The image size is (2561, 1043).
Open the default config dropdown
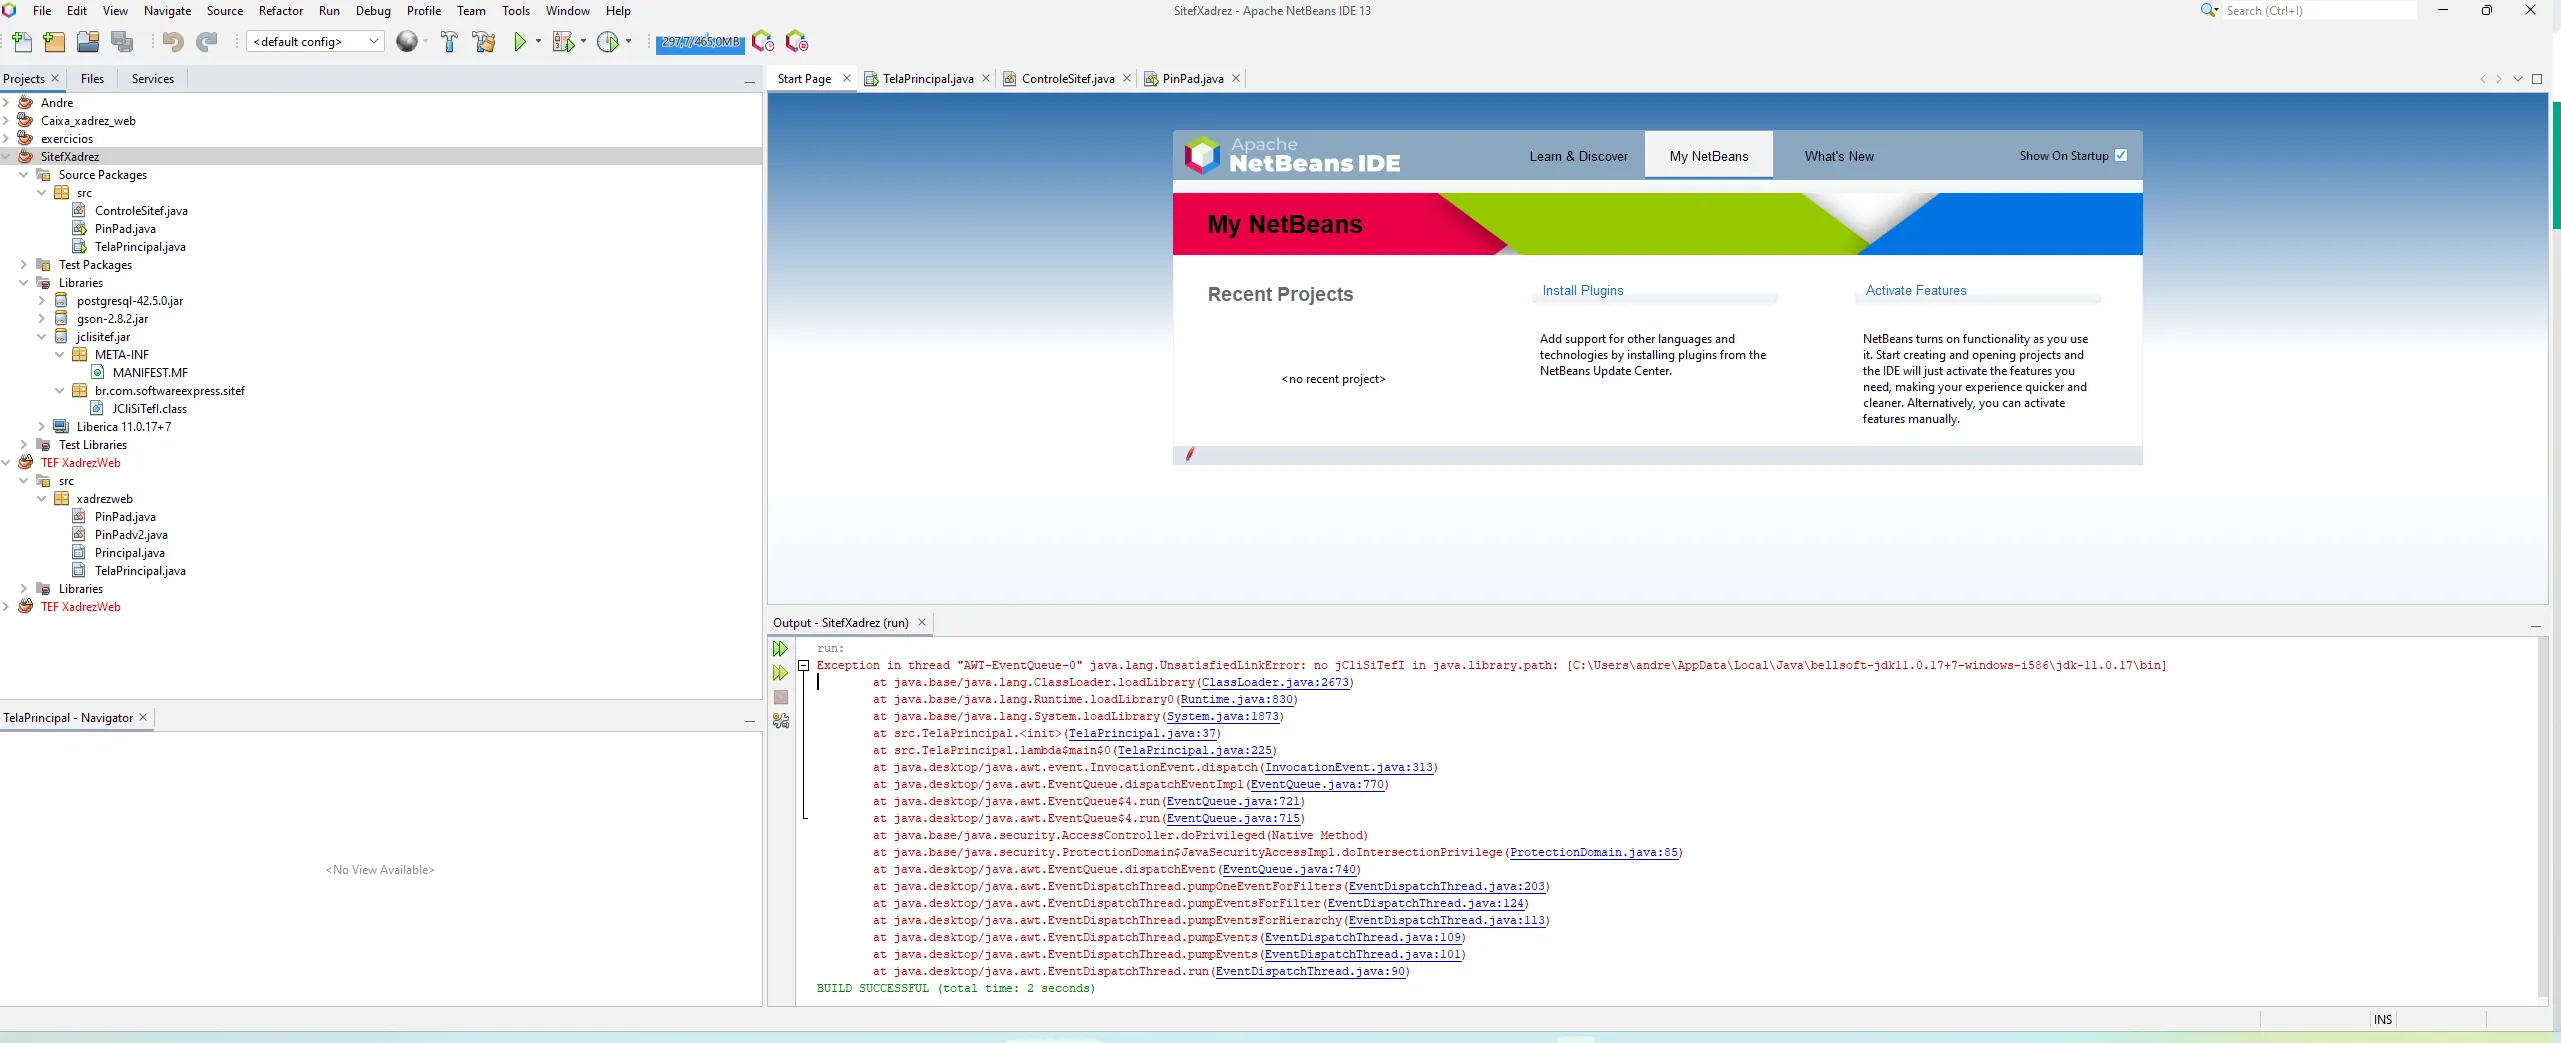[x=315, y=42]
